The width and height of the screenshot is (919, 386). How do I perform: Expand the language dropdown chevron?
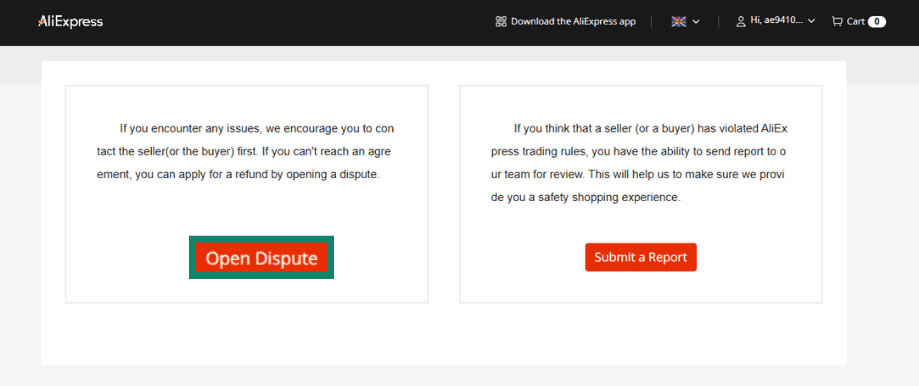[x=696, y=22]
